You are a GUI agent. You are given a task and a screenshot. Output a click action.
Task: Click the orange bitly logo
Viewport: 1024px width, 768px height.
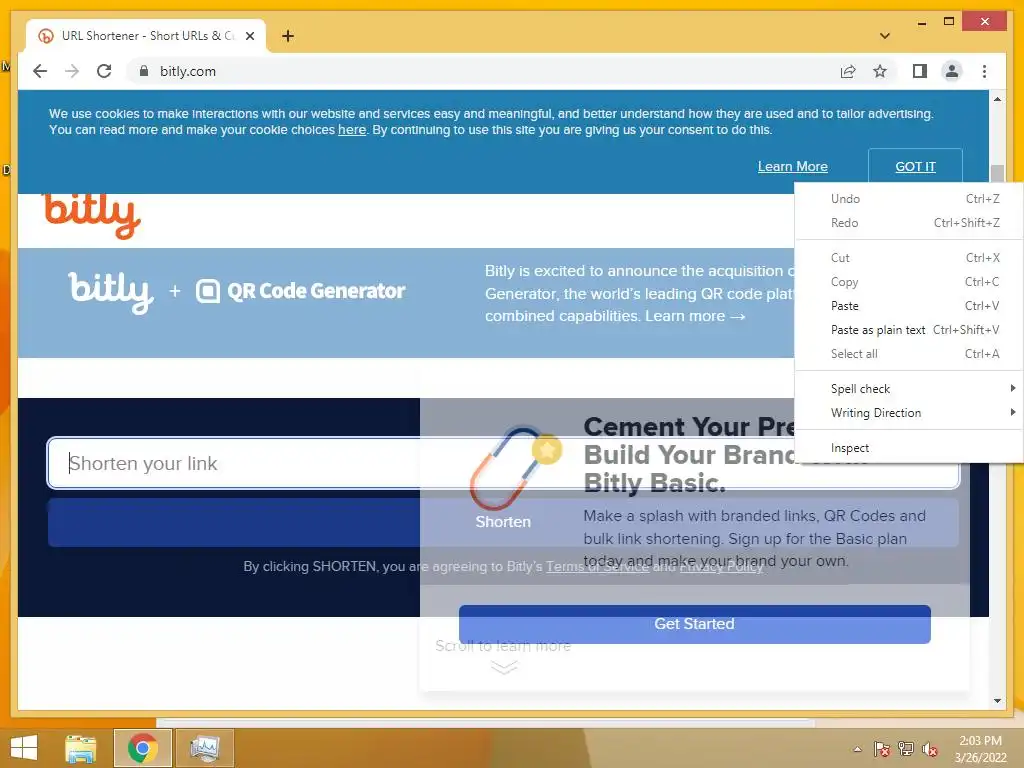92,214
